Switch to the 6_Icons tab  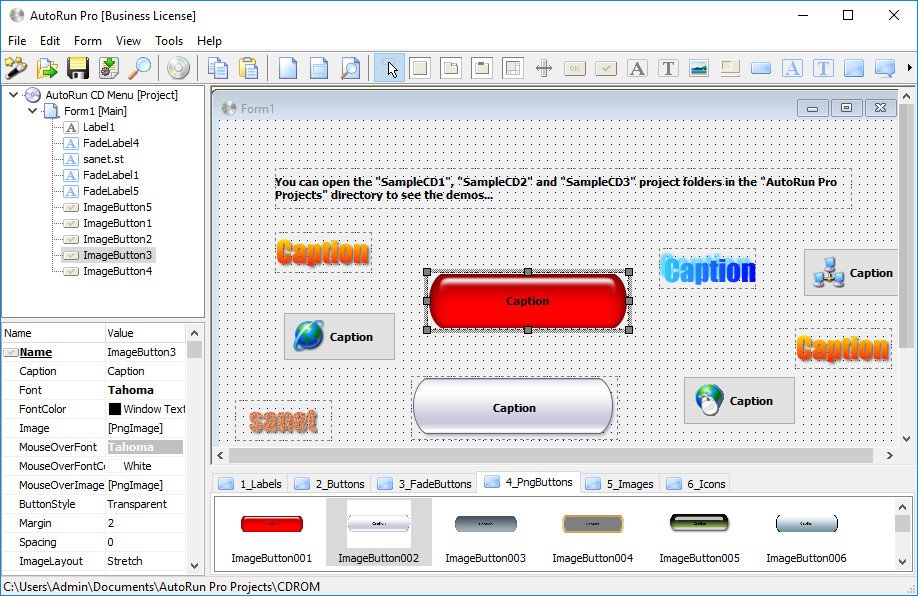pyautogui.click(x=696, y=484)
